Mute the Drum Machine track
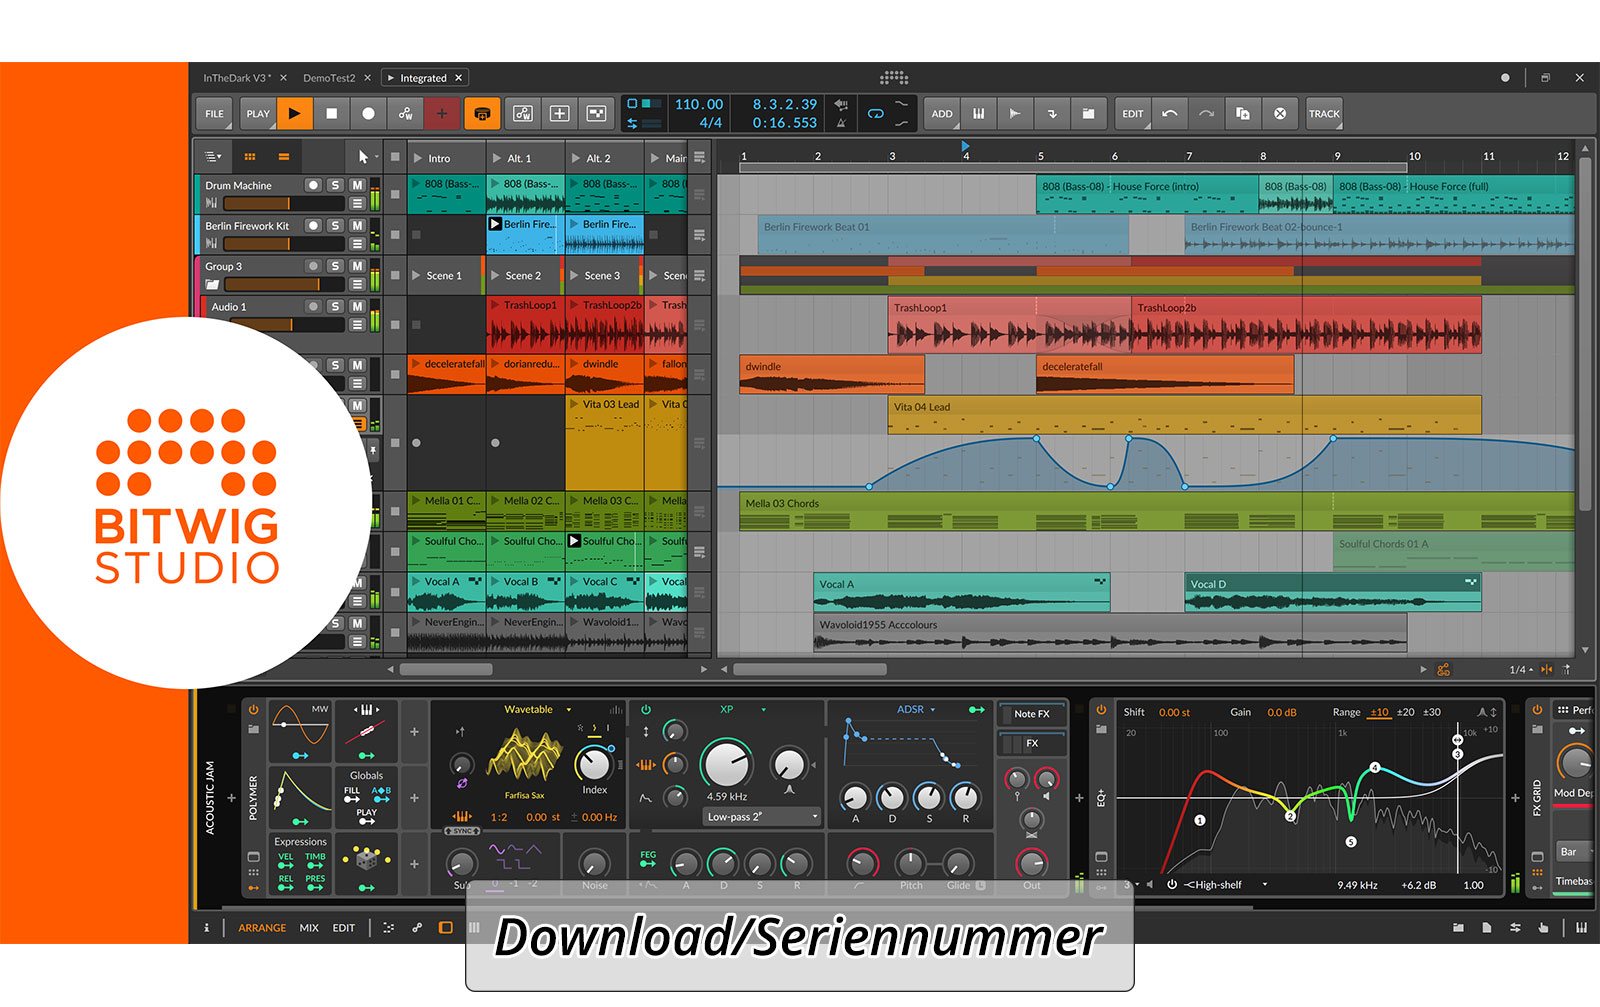The image size is (1600, 1007). click(357, 186)
